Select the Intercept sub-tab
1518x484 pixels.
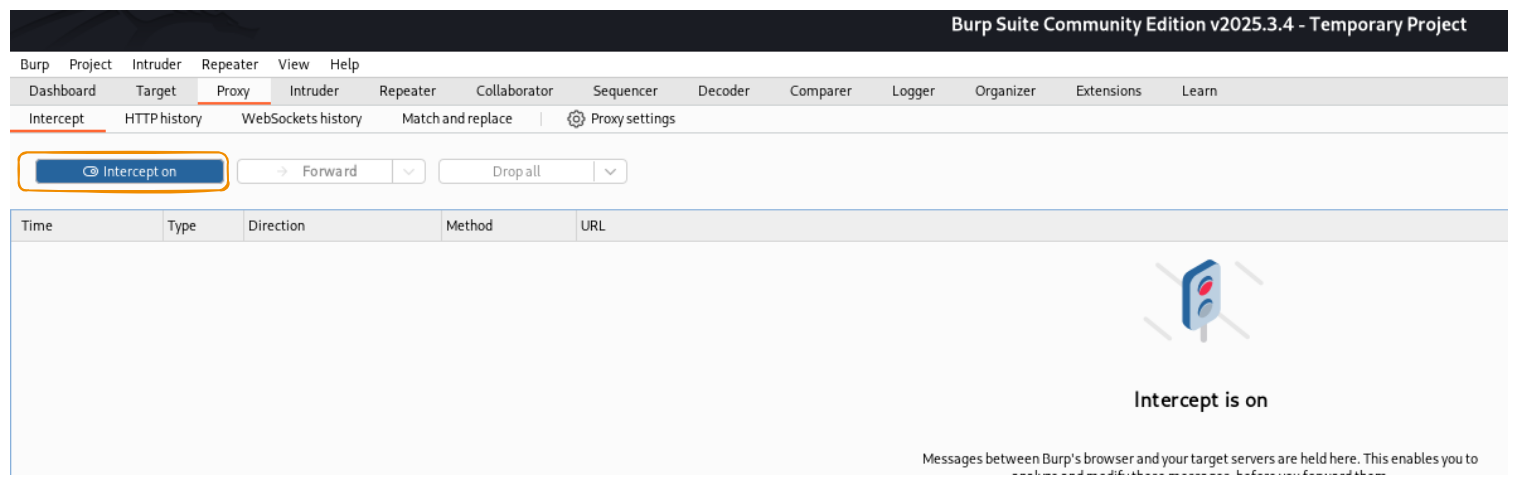click(x=57, y=119)
